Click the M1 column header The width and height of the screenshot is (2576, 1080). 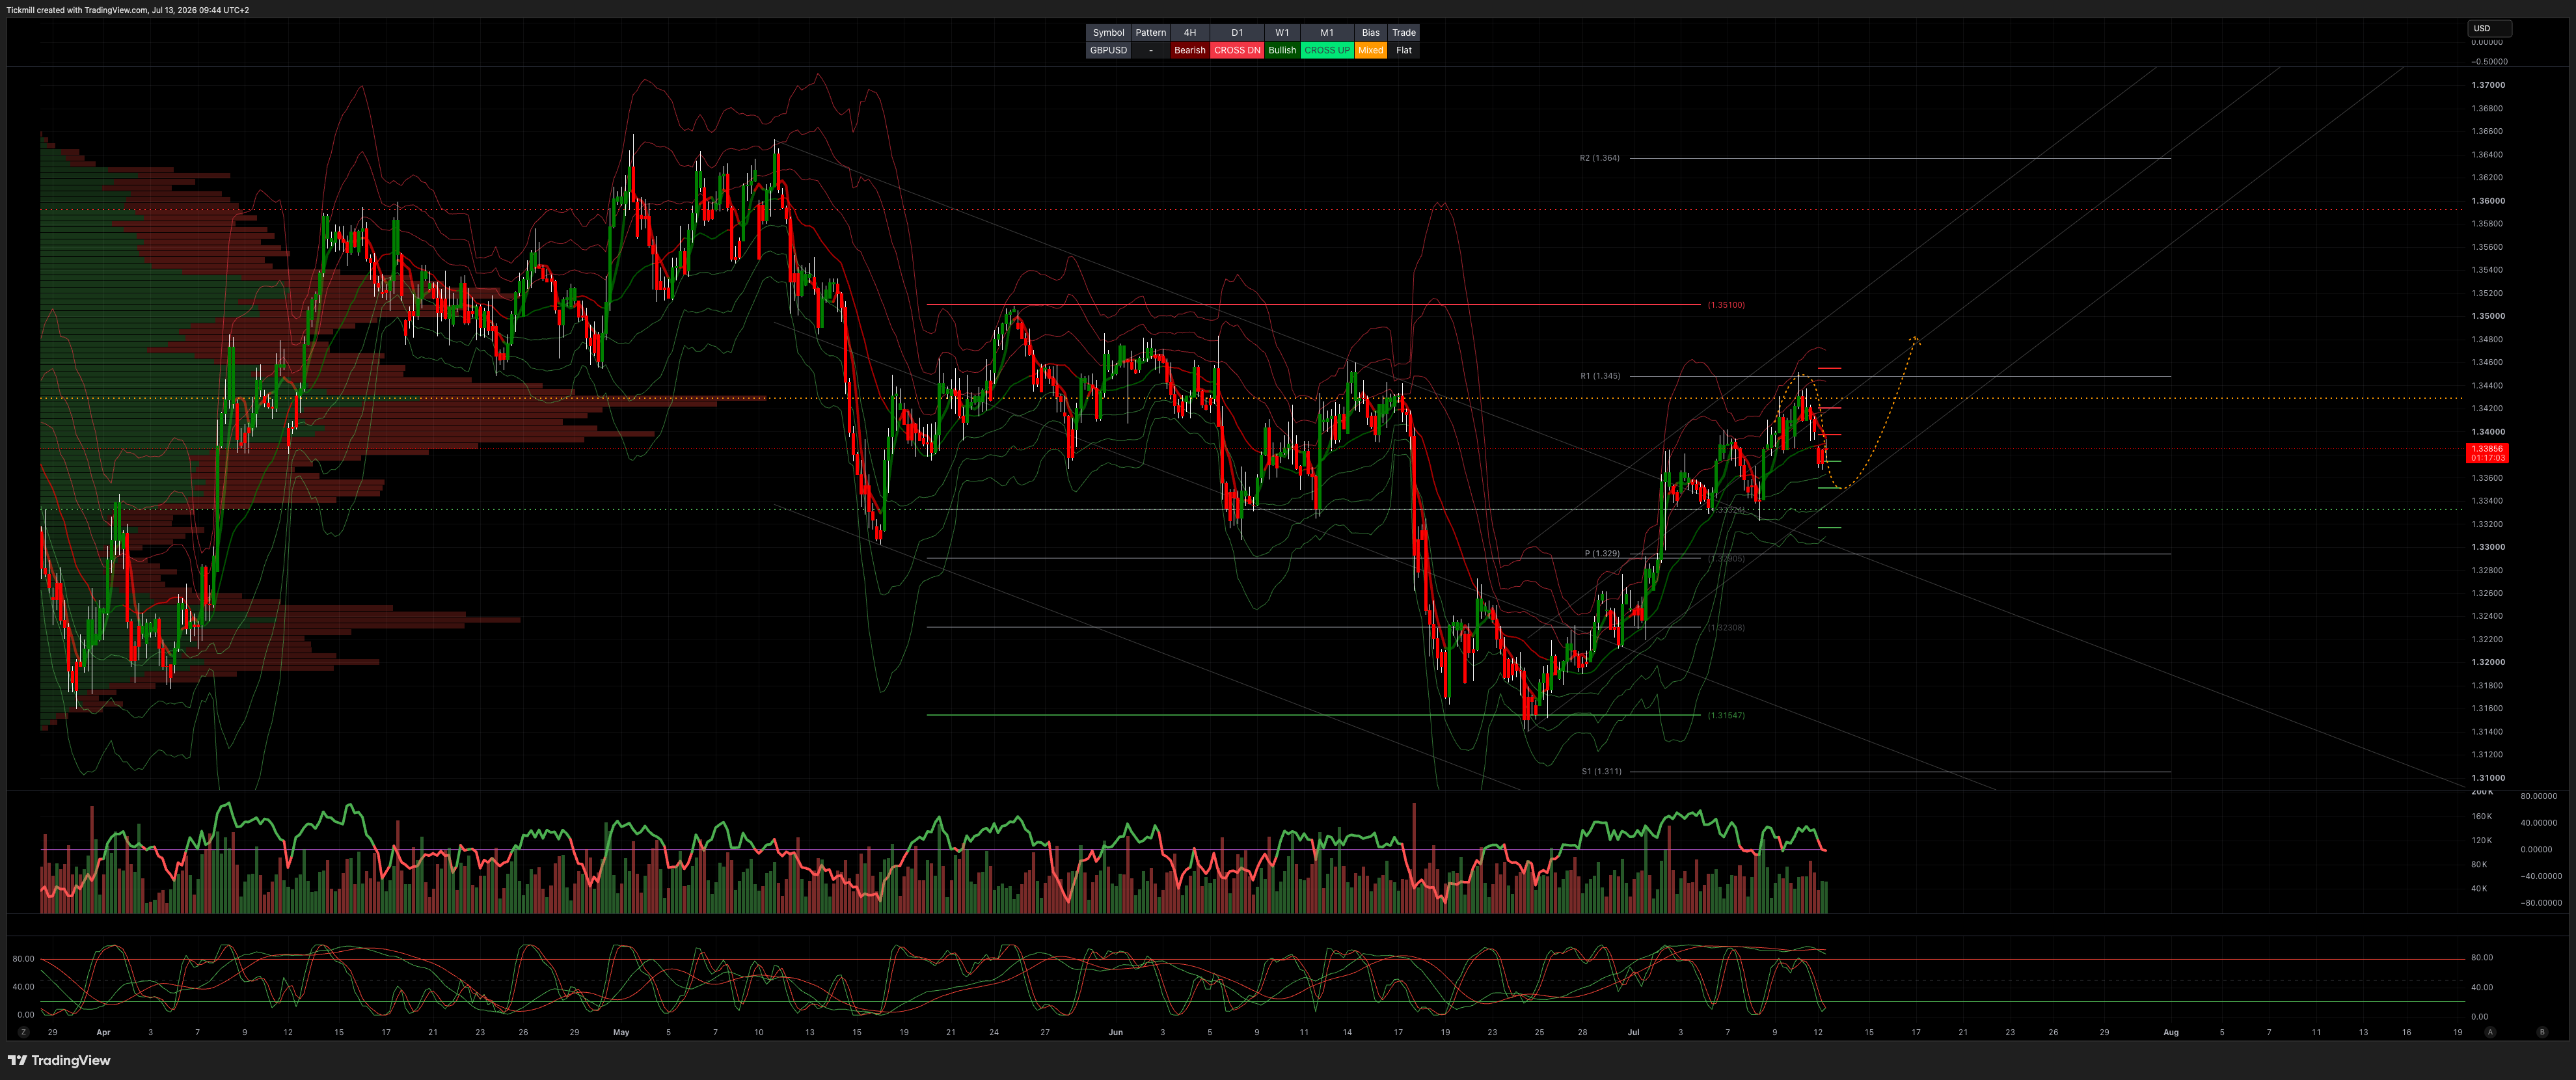click(x=1327, y=33)
